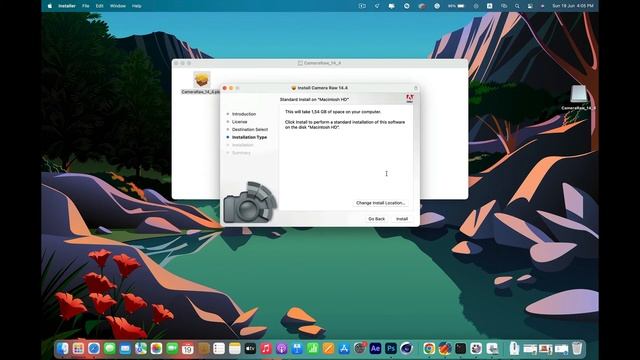The width and height of the screenshot is (640, 360).
Task: Open the Edit menu
Action: click(x=100, y=6)
